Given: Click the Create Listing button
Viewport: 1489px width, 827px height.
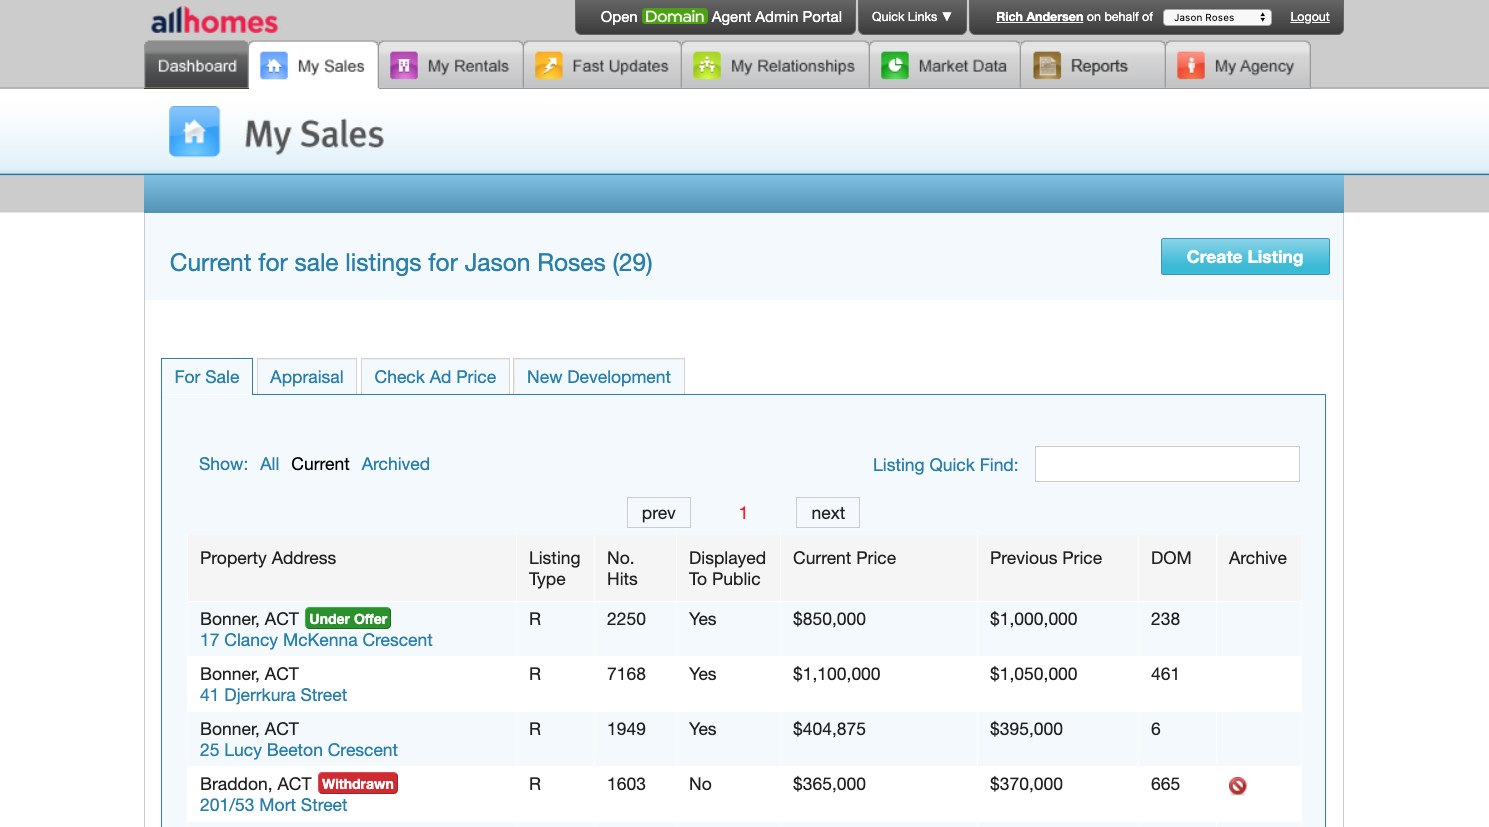Looking at the screenshot, I should 1245,257.
